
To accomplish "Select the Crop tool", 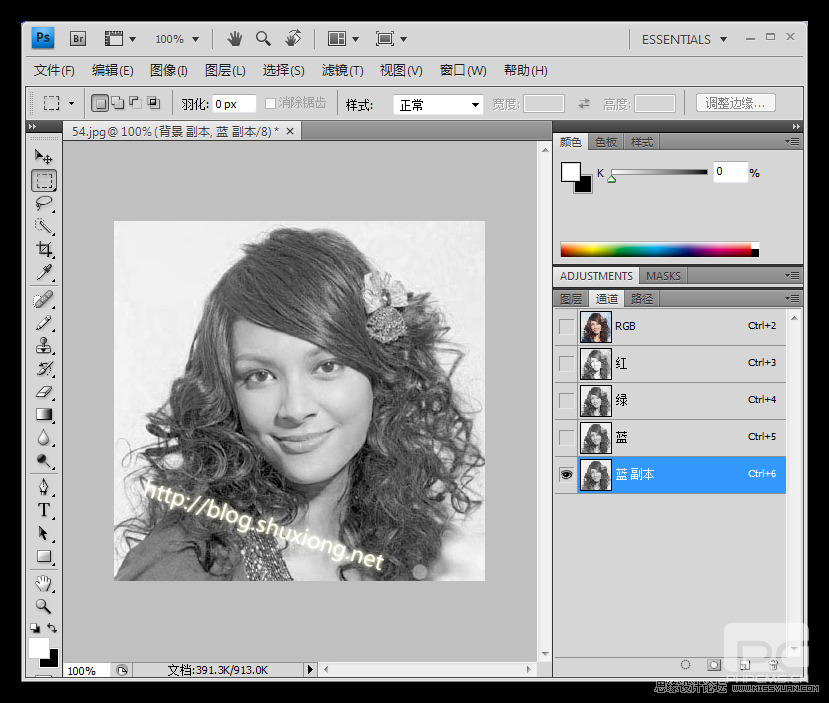I will [x=44, y=249].
